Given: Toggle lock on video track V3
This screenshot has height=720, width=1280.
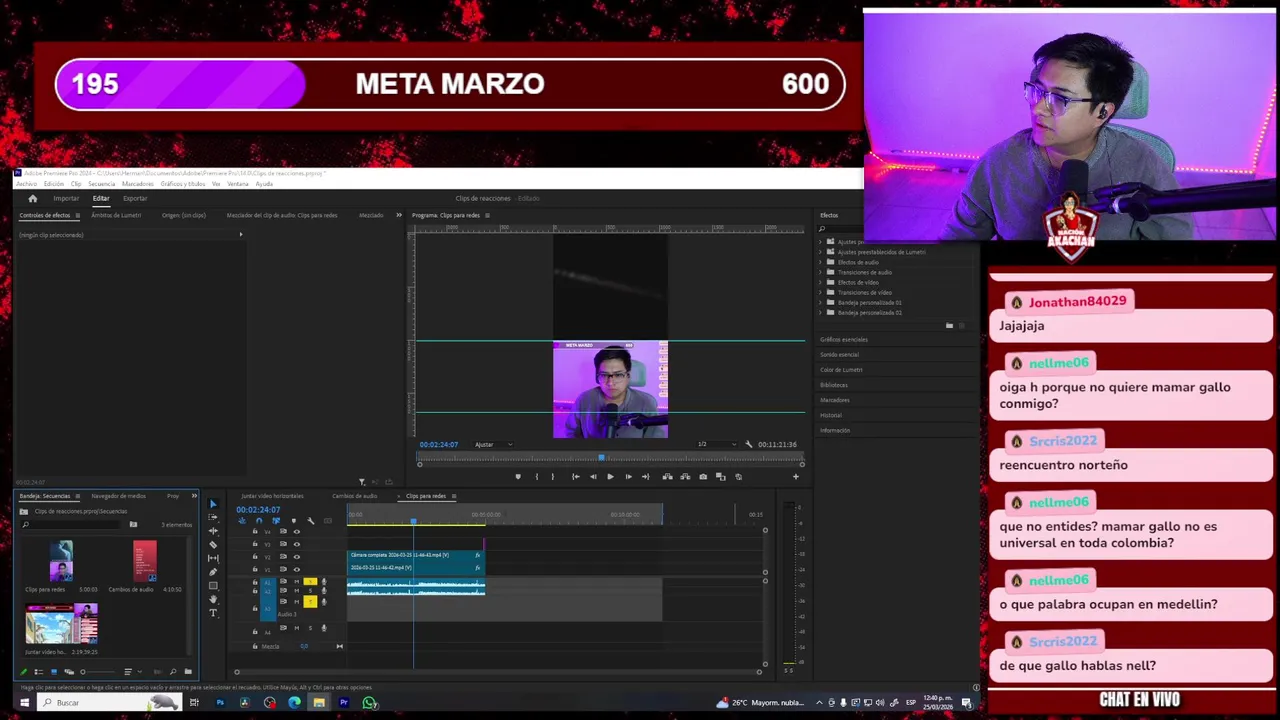Looking at the screenshot, I should coord(255,544).
